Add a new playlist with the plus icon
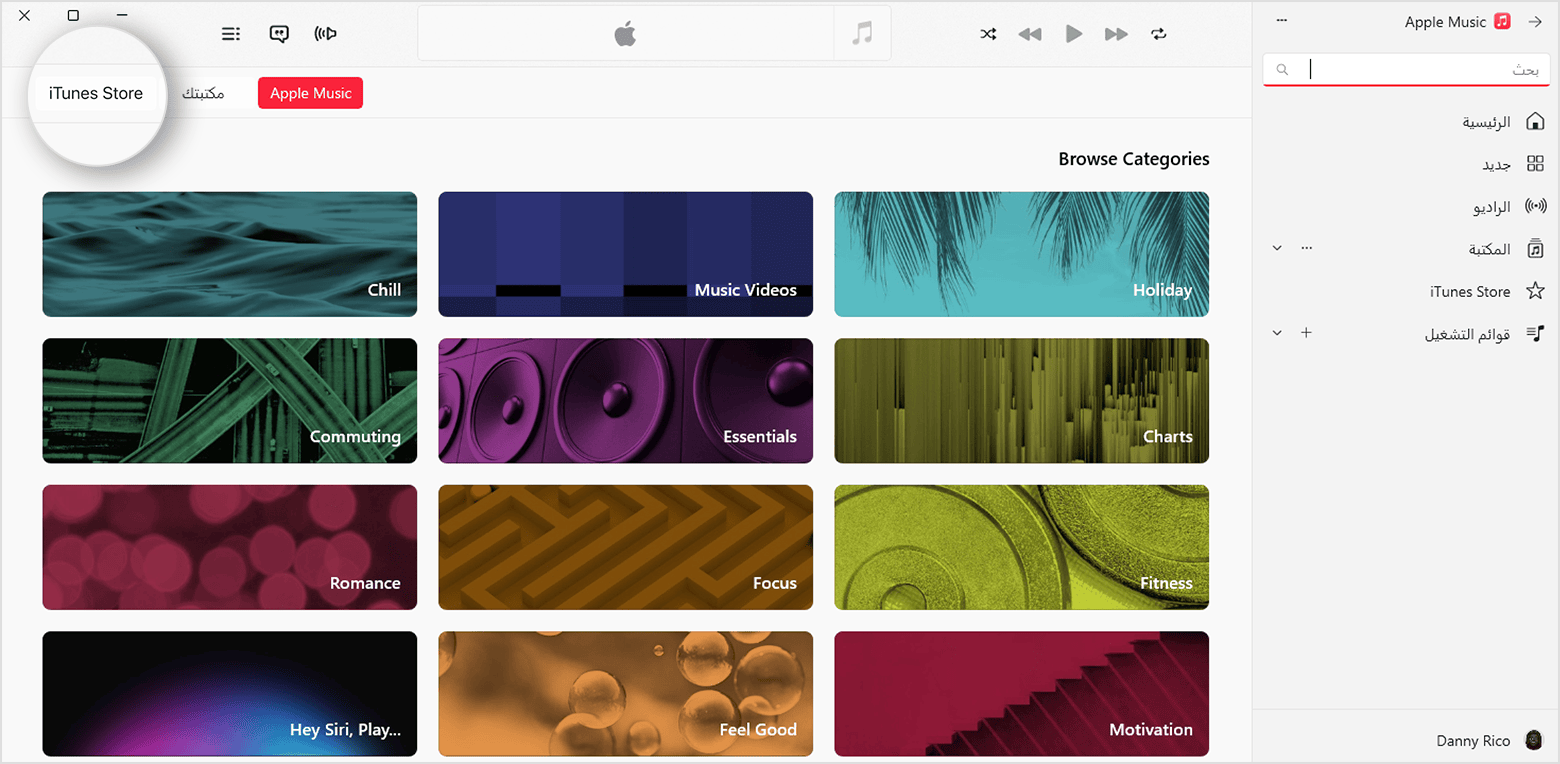The width and height of the screenshot is (1560, 764). (1306, 332)
